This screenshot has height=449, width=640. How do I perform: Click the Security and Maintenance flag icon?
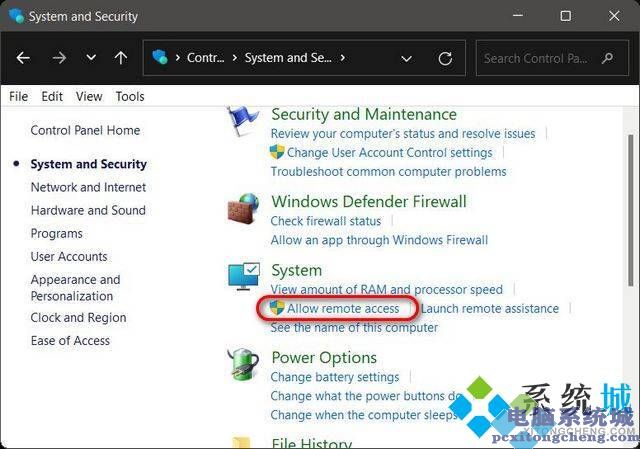(243, 120)
